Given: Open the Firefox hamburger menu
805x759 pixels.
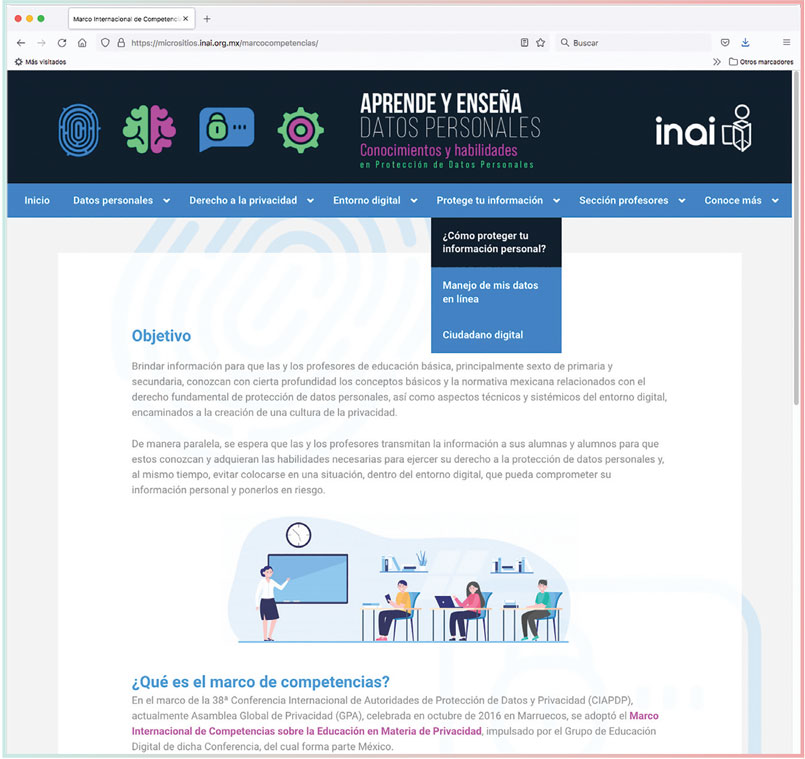Looking at the screenshot, I should tap(786, 43).
